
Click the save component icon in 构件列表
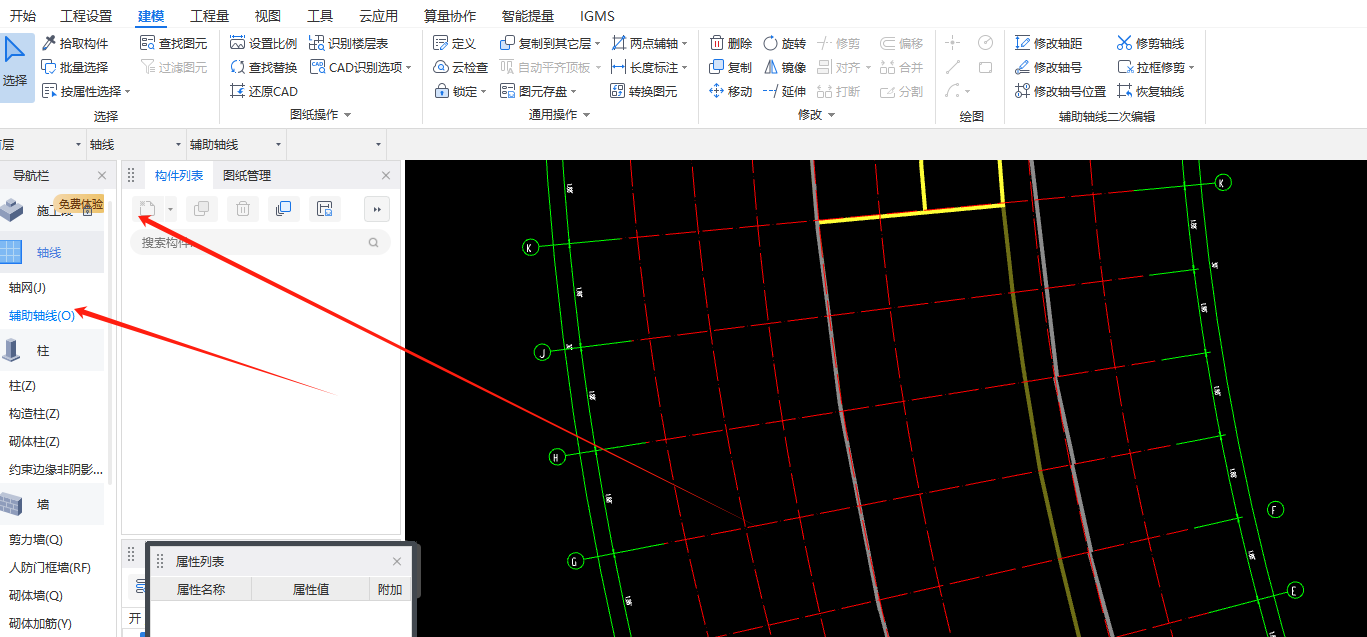[324, 209]
